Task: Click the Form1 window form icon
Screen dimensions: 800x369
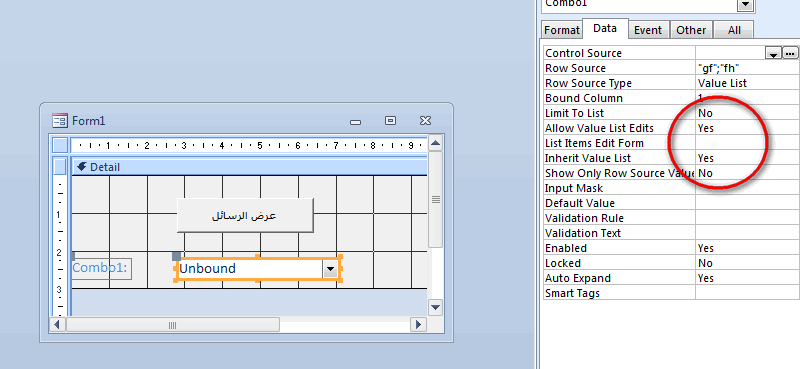Action: [60, 120]
